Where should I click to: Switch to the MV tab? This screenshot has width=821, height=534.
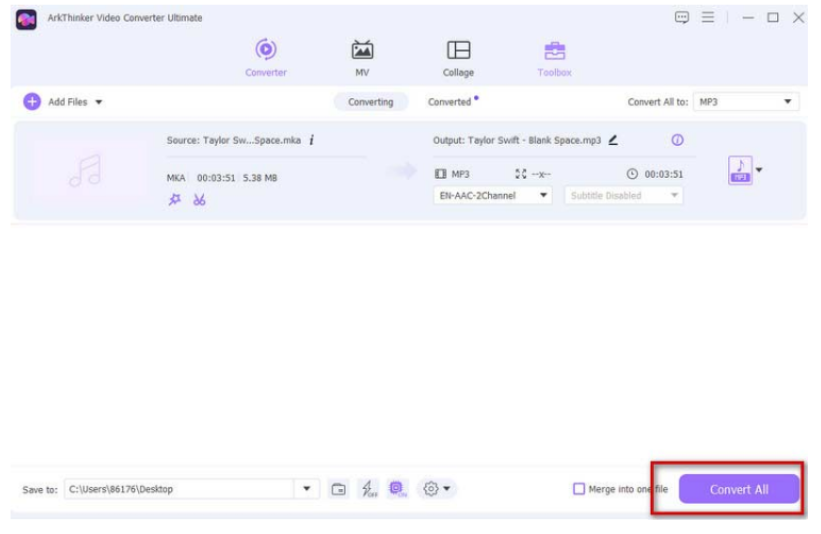(x=362, y=58)
